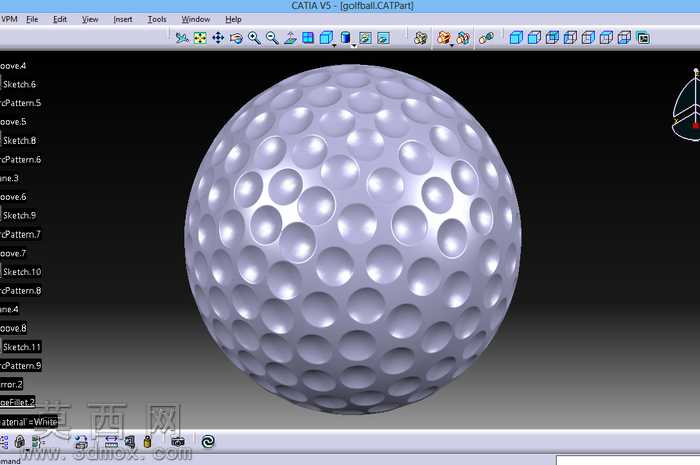Click the linked cylinders icon

point(486,38)
